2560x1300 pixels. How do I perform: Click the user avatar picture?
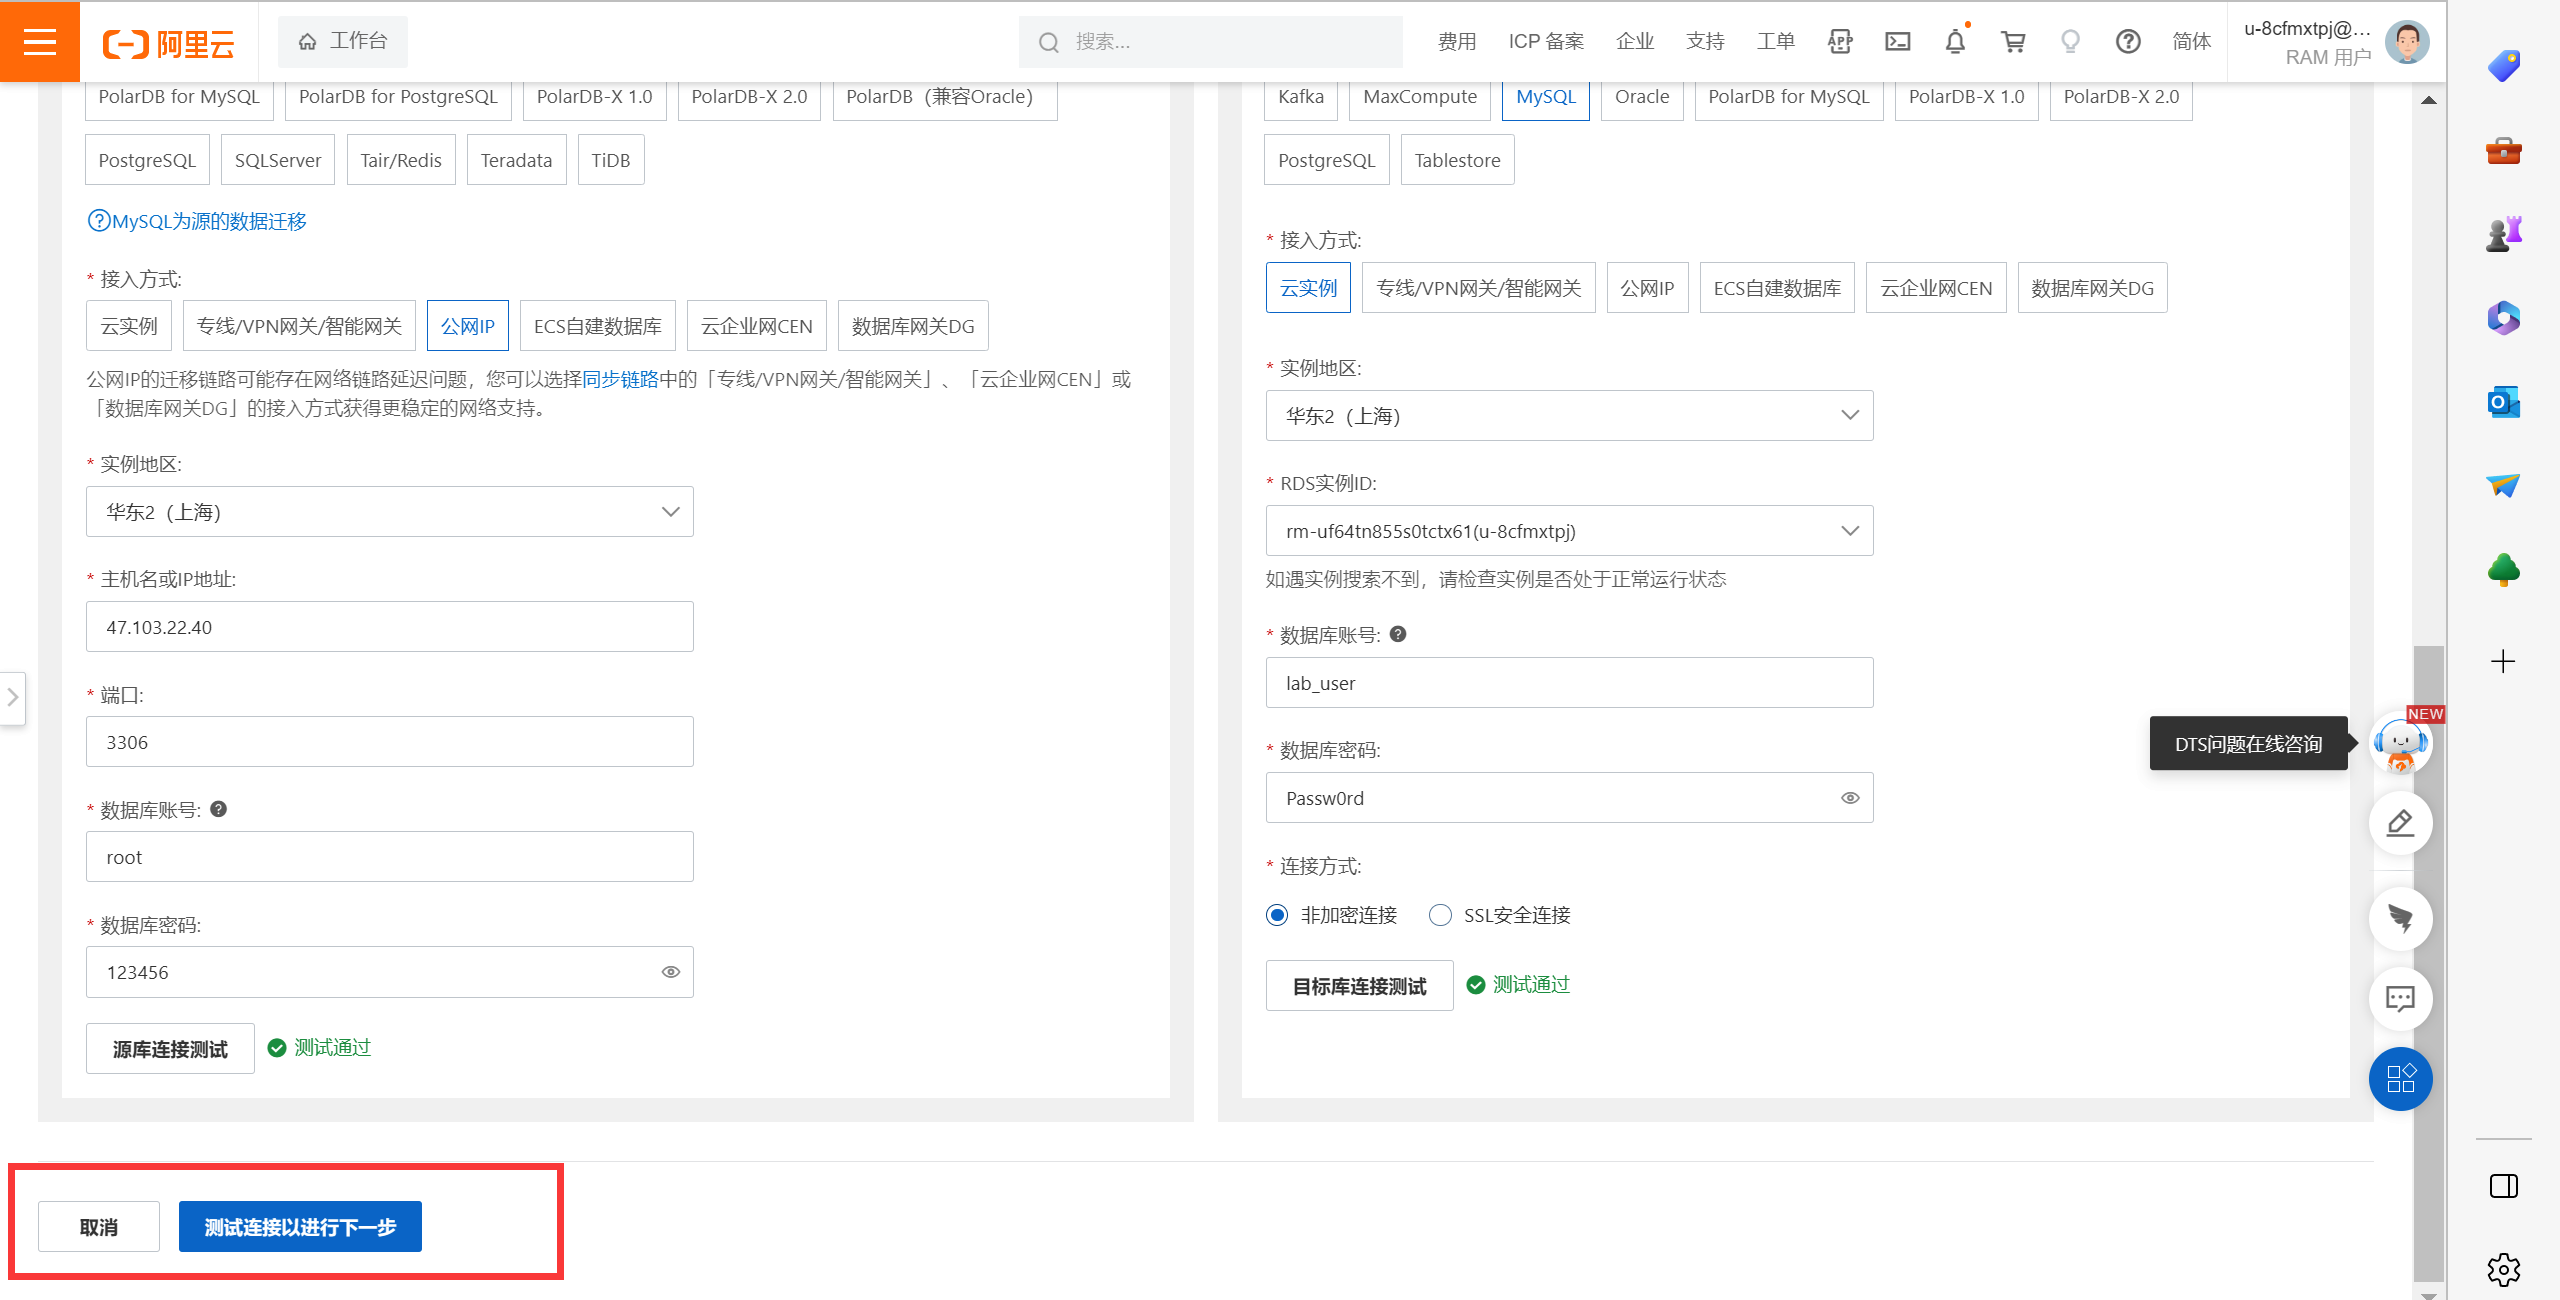2407,42
